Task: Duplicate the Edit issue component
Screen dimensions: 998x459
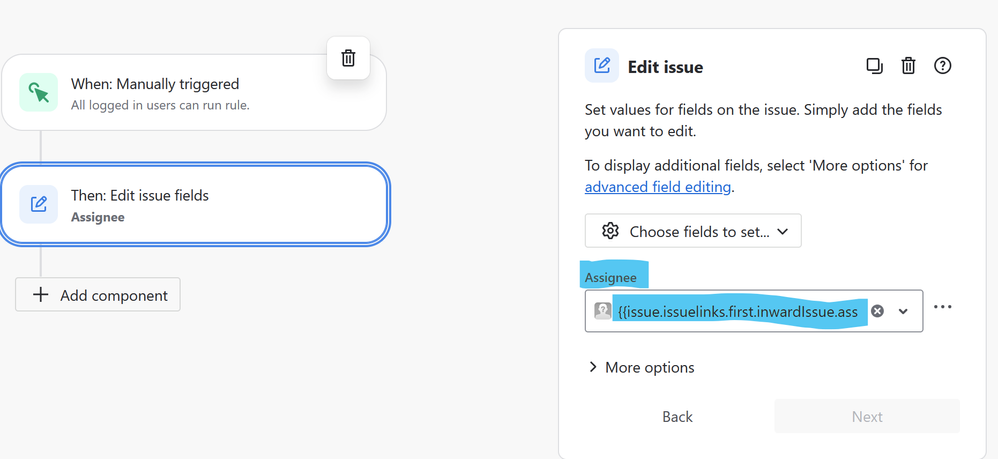Action: click(874, 66)
